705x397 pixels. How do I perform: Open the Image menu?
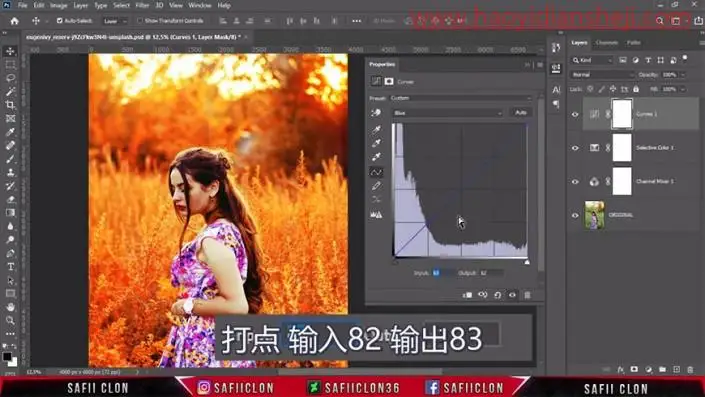(x=58, y=5)
